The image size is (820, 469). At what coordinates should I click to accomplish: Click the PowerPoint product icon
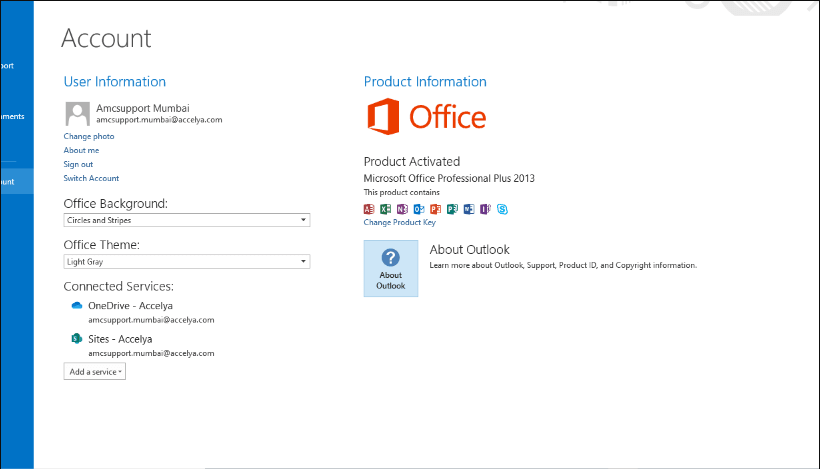click(435, 209)
